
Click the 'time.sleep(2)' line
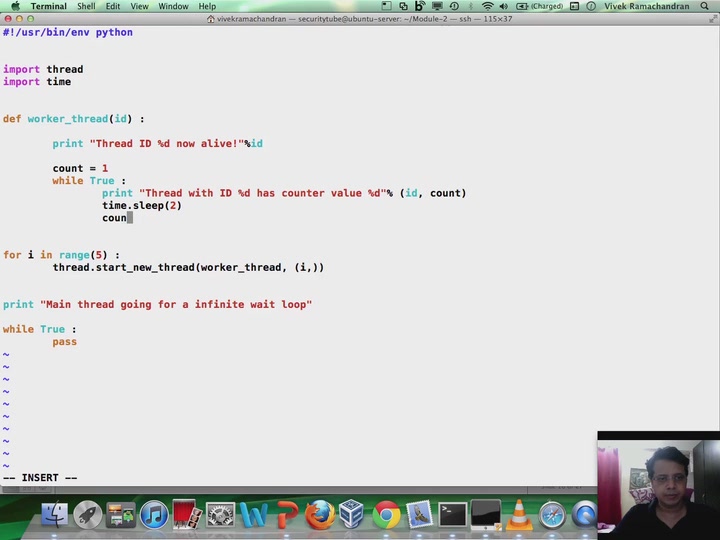tap(142, 206)
